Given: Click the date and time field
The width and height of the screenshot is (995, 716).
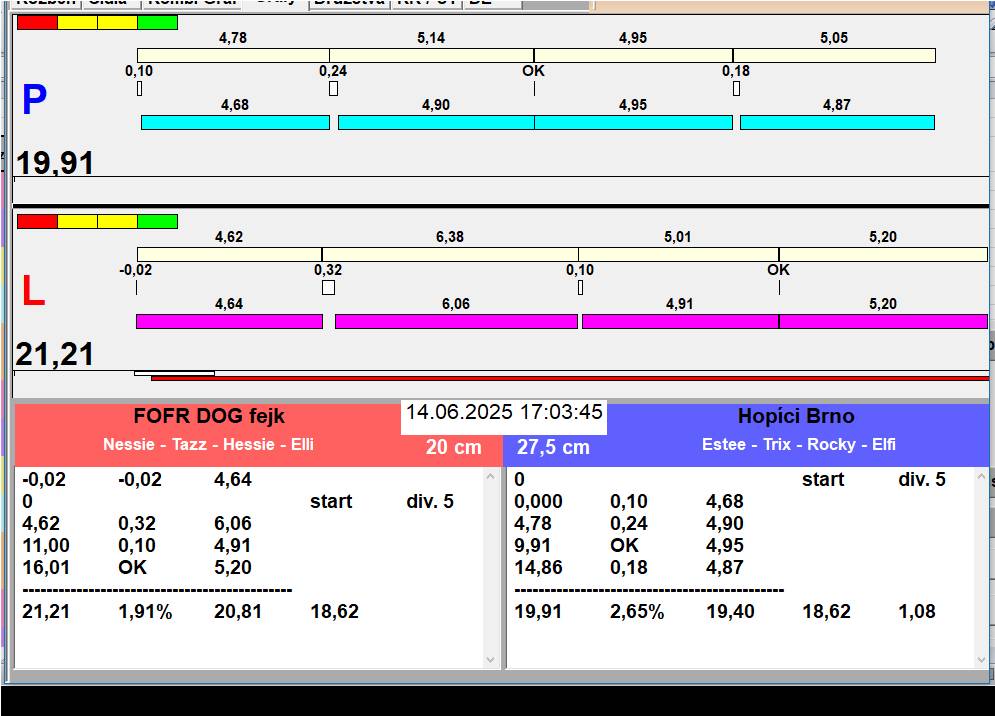Looking at the screenshot, I should click(504, 412).
